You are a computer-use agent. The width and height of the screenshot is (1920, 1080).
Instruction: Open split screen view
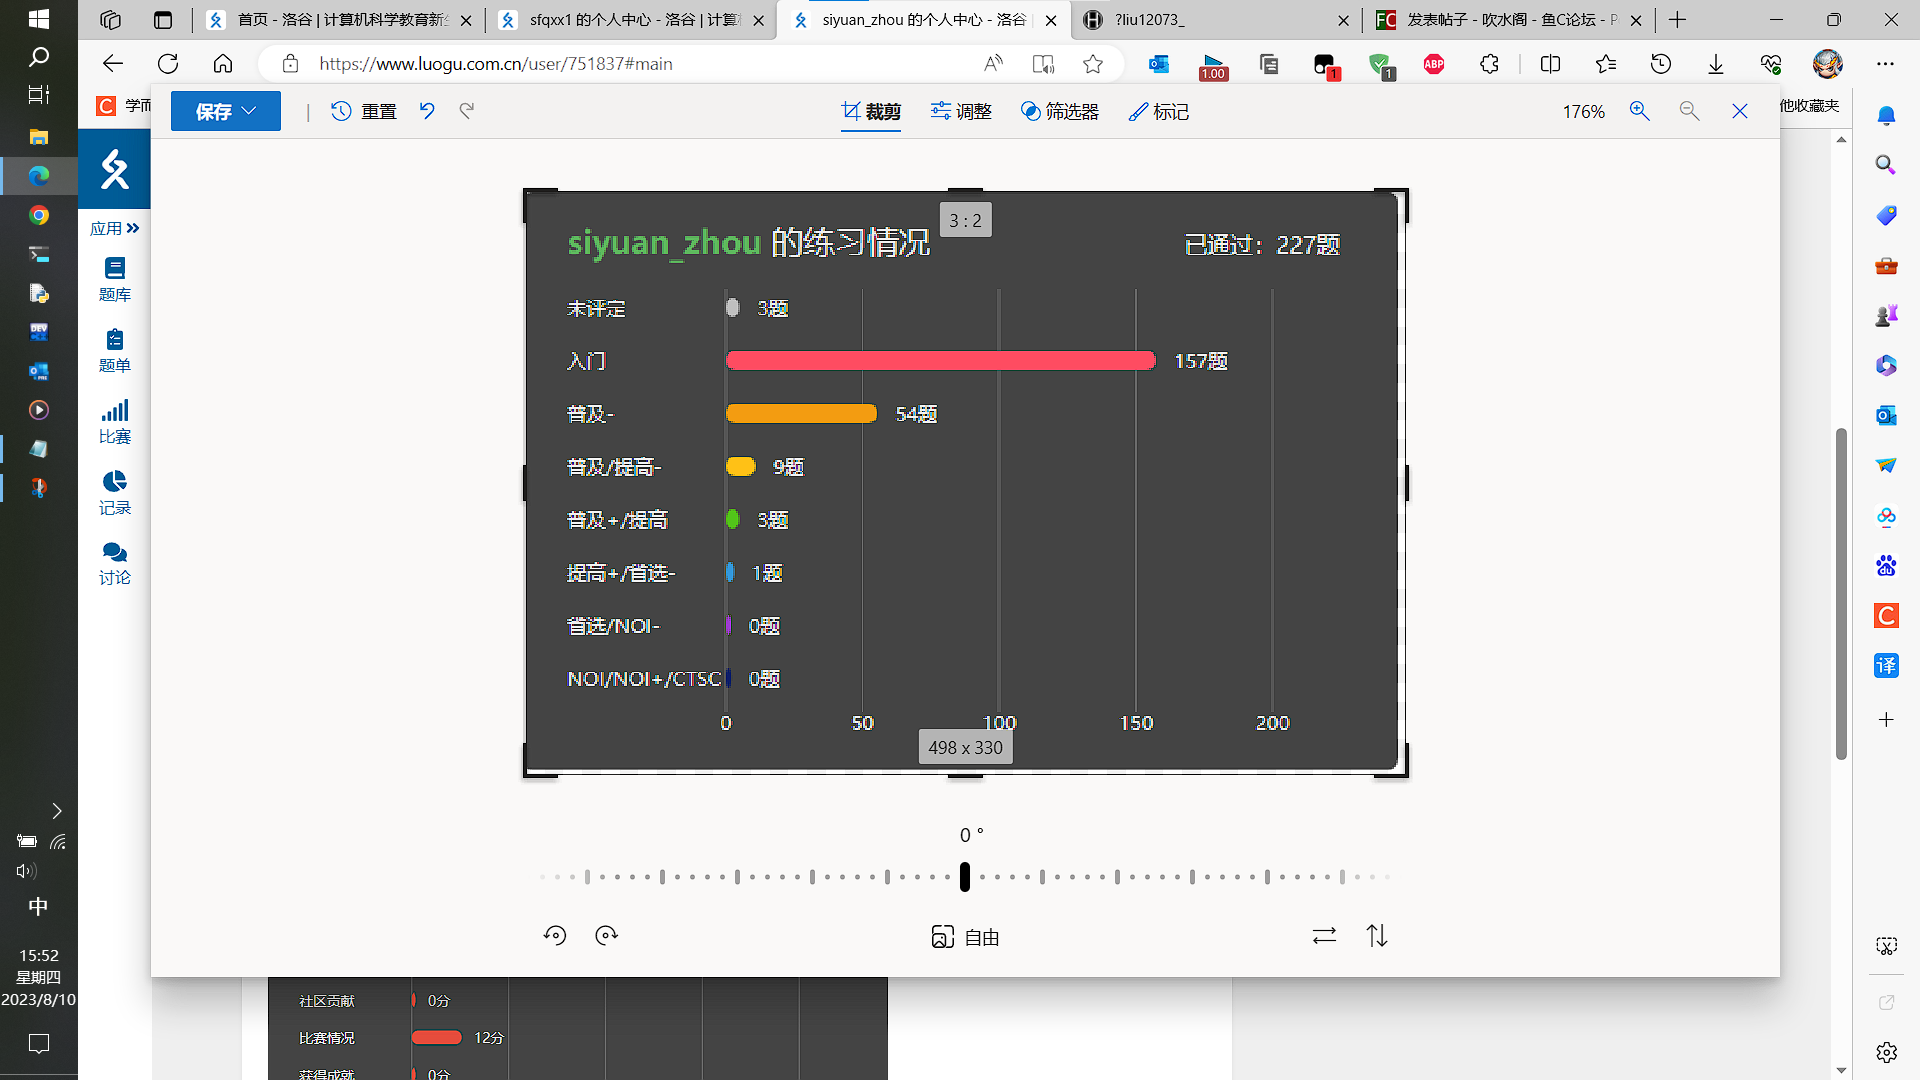click(x=1551, y=64)
